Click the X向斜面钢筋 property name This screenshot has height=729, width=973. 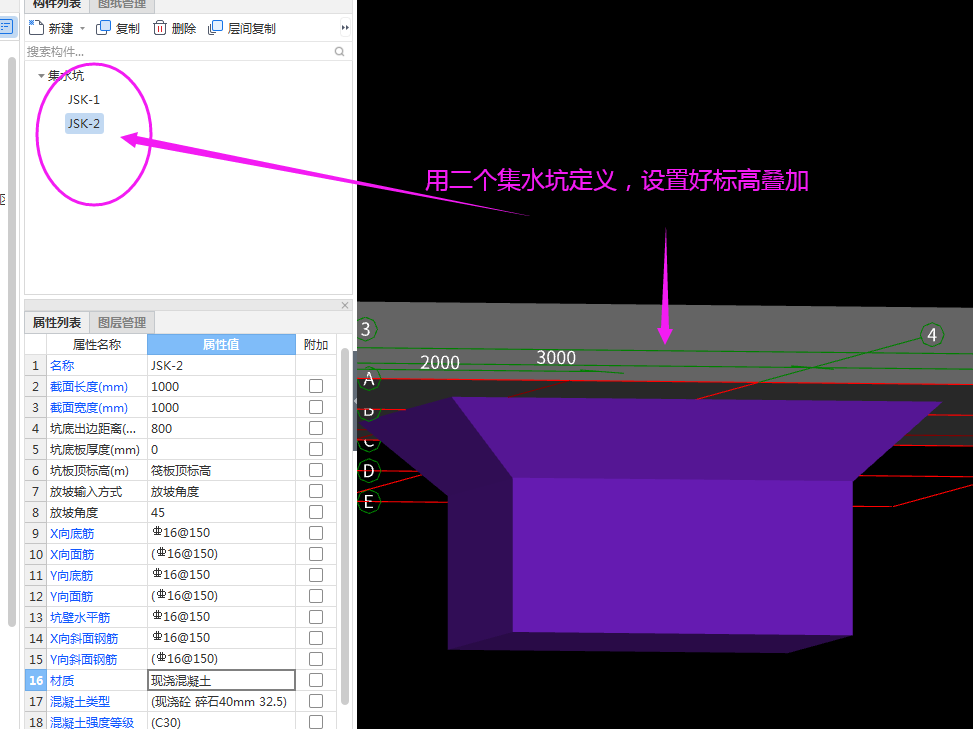[x=84, y=638]
